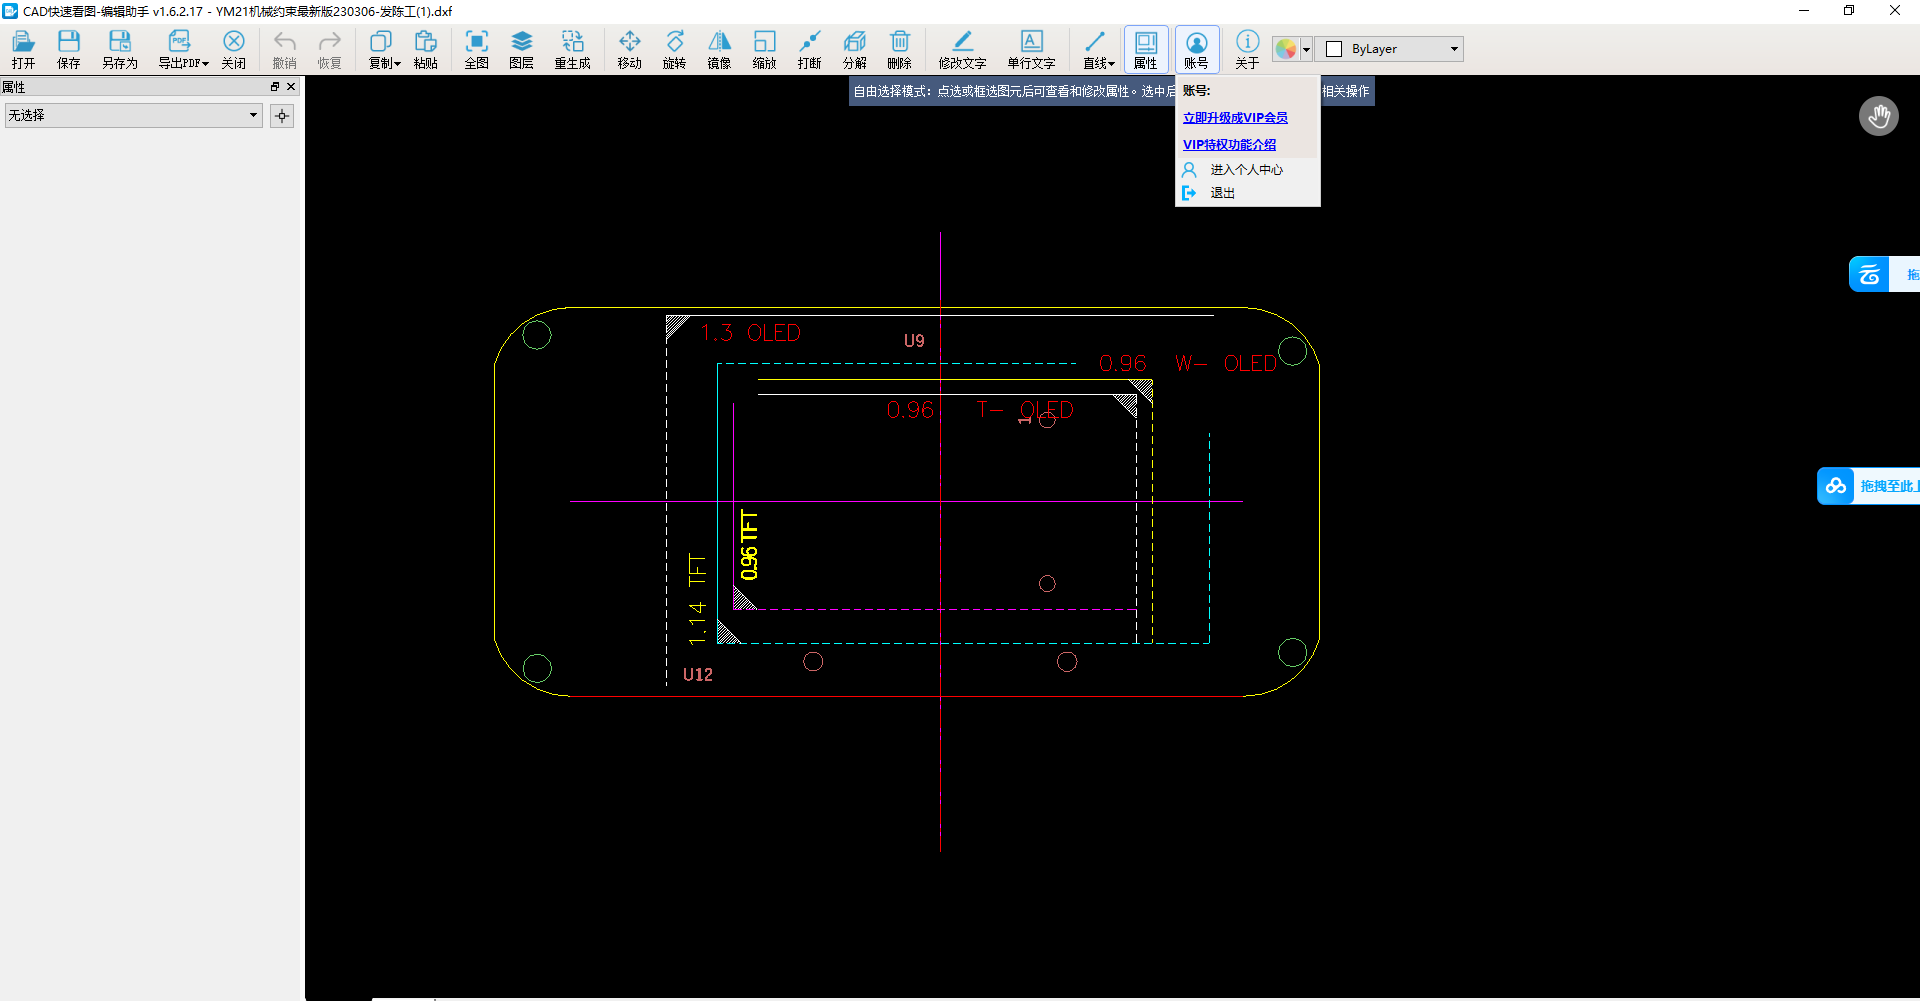Click the blue cloud 云 side widget
The width and height of the screenshot is (1920, 1001).
(x=1869, y=274)
